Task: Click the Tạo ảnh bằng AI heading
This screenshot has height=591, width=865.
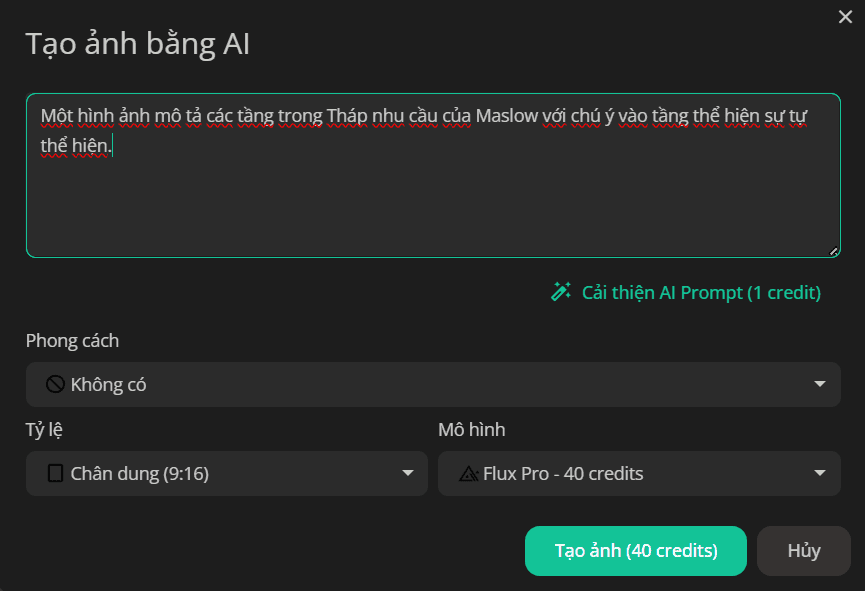Action: [x=138, y=44]
